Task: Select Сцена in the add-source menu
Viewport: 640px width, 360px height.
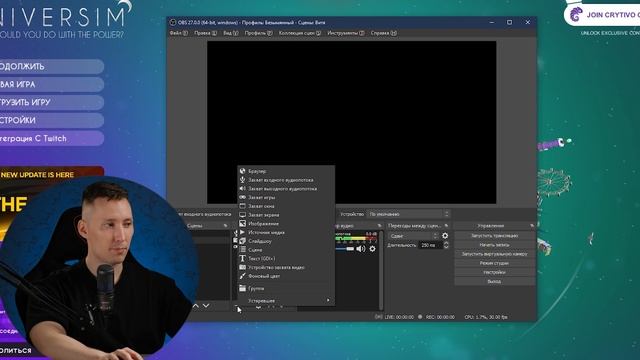Action: (286, 250)
